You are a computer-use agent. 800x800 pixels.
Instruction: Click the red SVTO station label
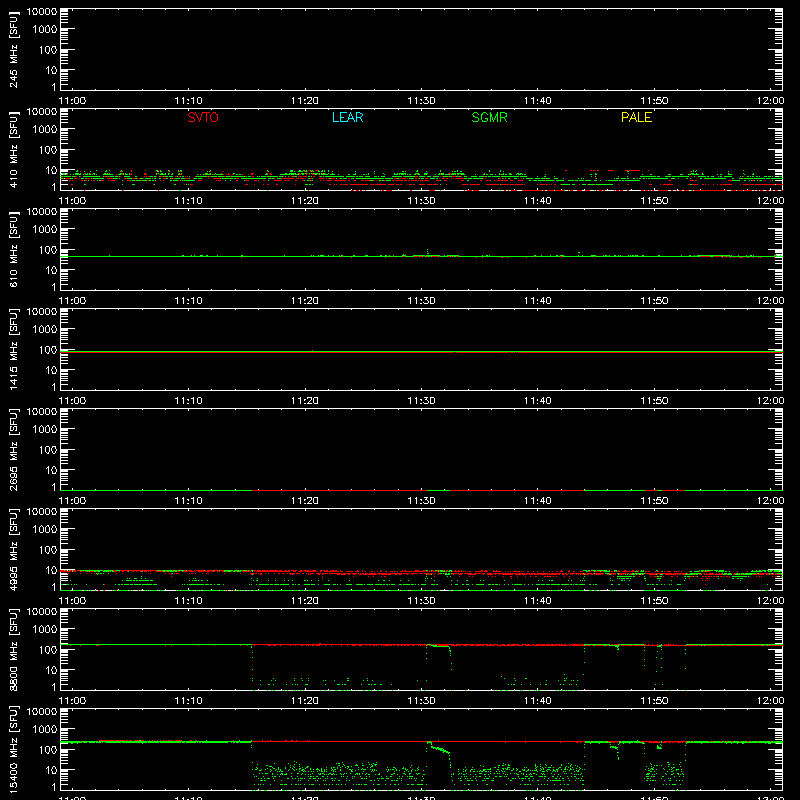(203, 117)
